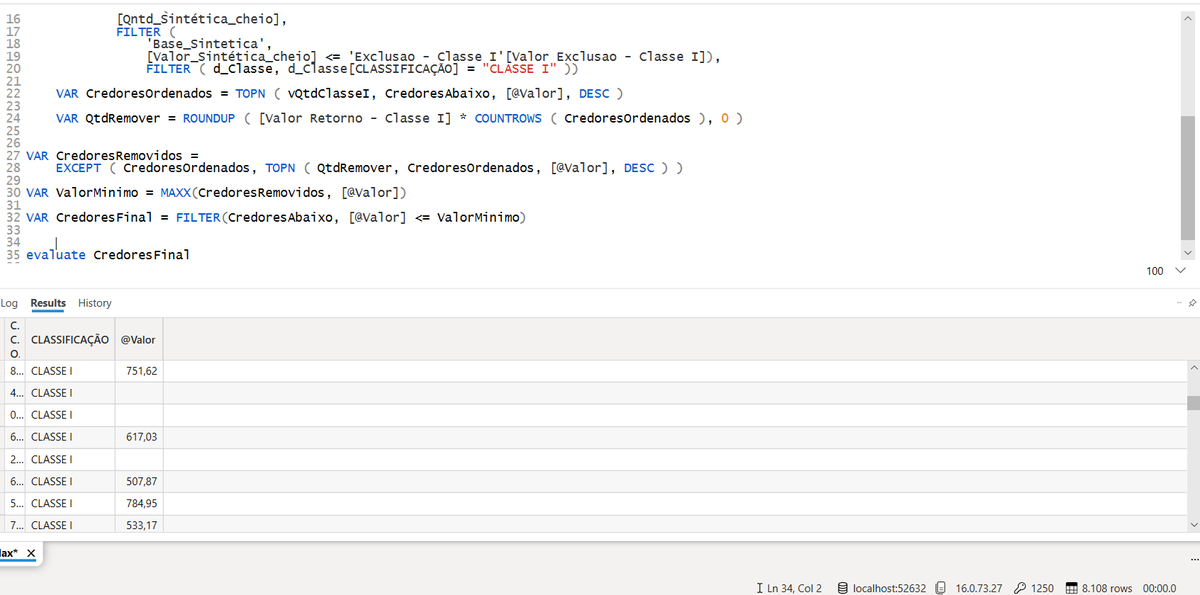Viewport: 1200px width, 595px height.
Task: Switch to the Log tab
Action: [x=9, y=303]
